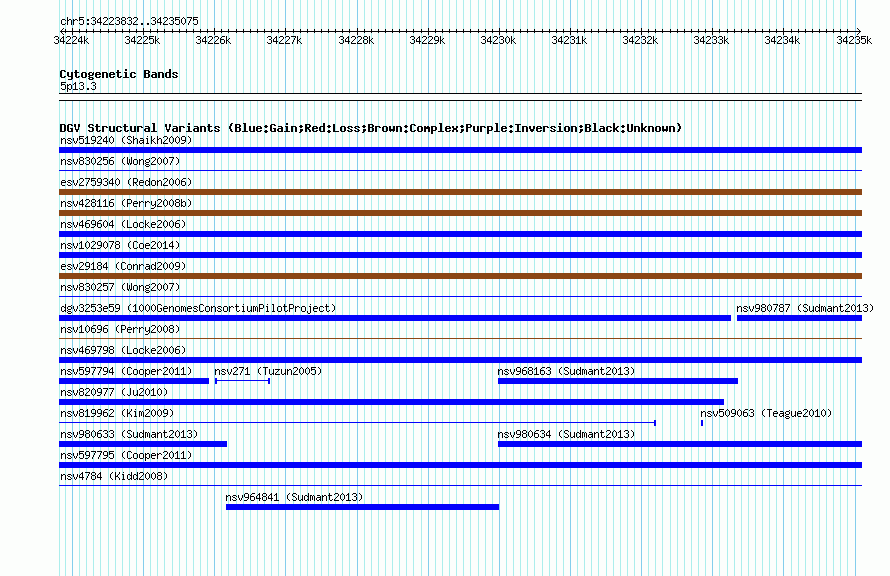Open dgv3253e59 (1000GenomesConsortiumPilotProject) label
Viewport: 890px width, 576px height.
click(198, 308)
